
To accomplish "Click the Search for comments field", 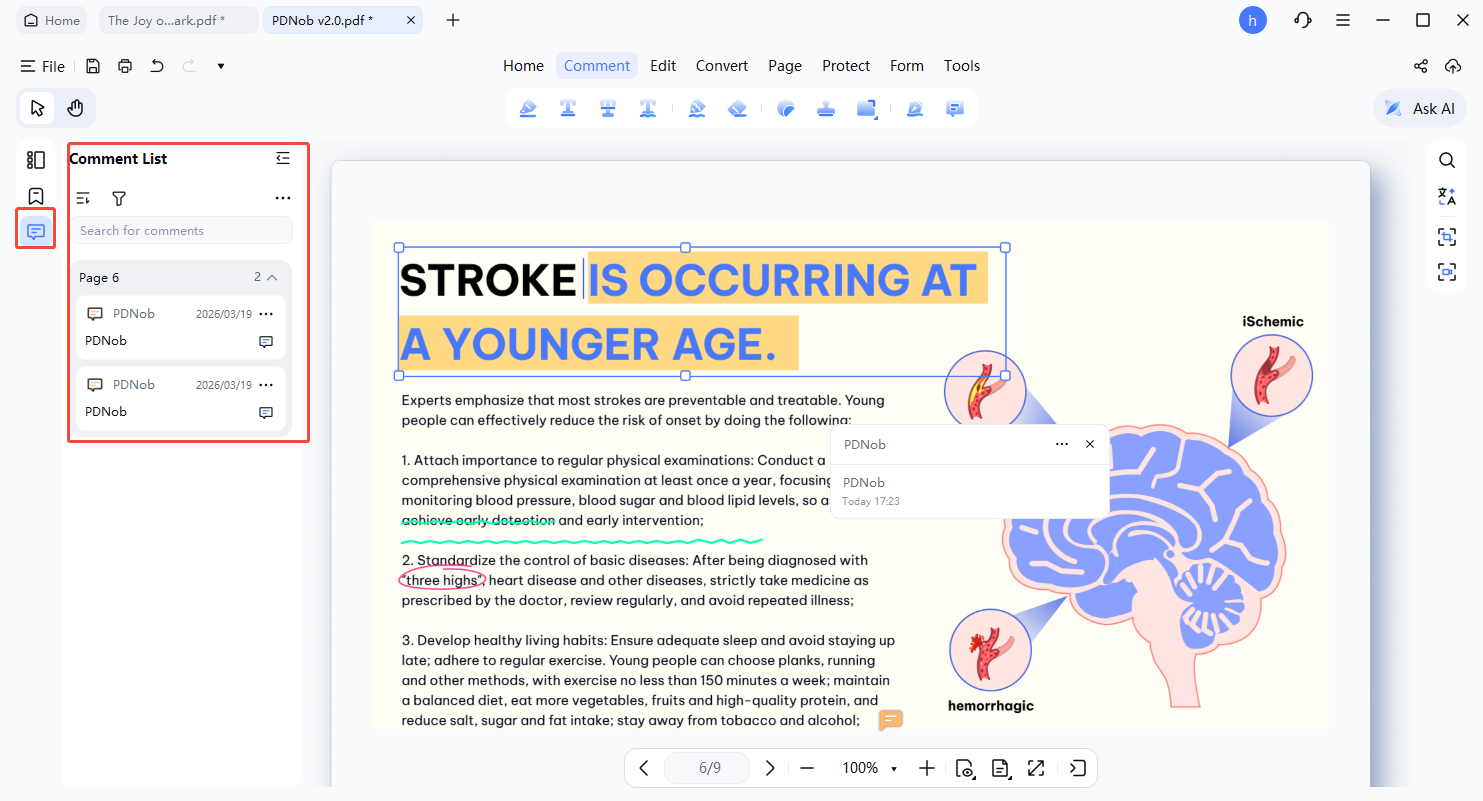I will [181, 231].
